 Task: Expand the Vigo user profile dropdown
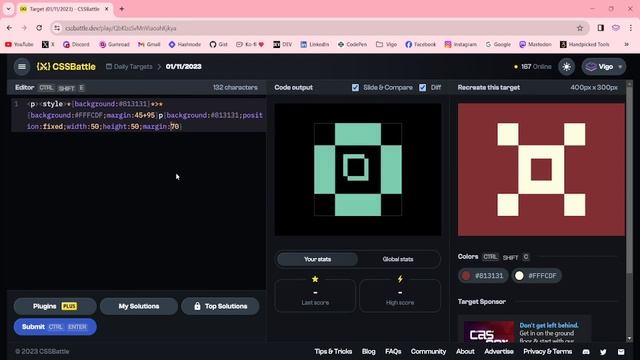(x=604, y=67)
